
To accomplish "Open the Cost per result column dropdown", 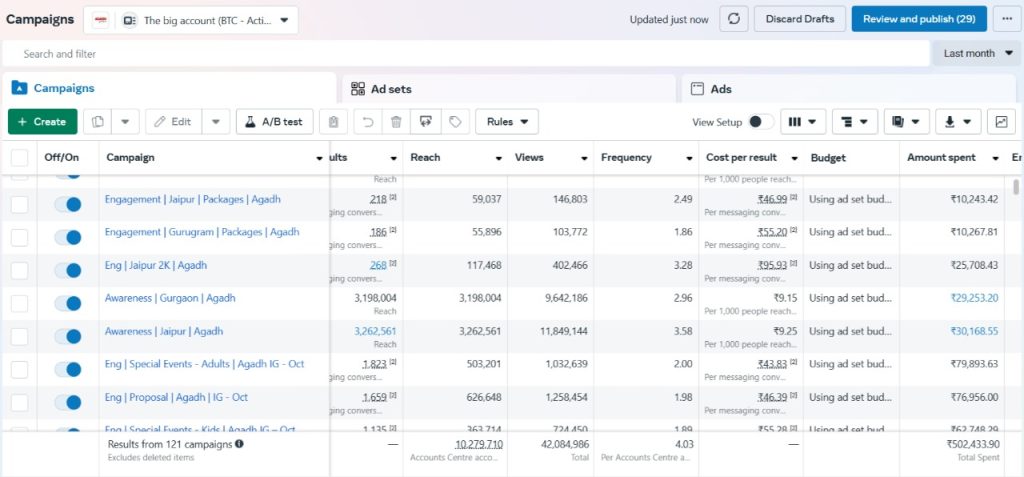I will pos(795,158).
